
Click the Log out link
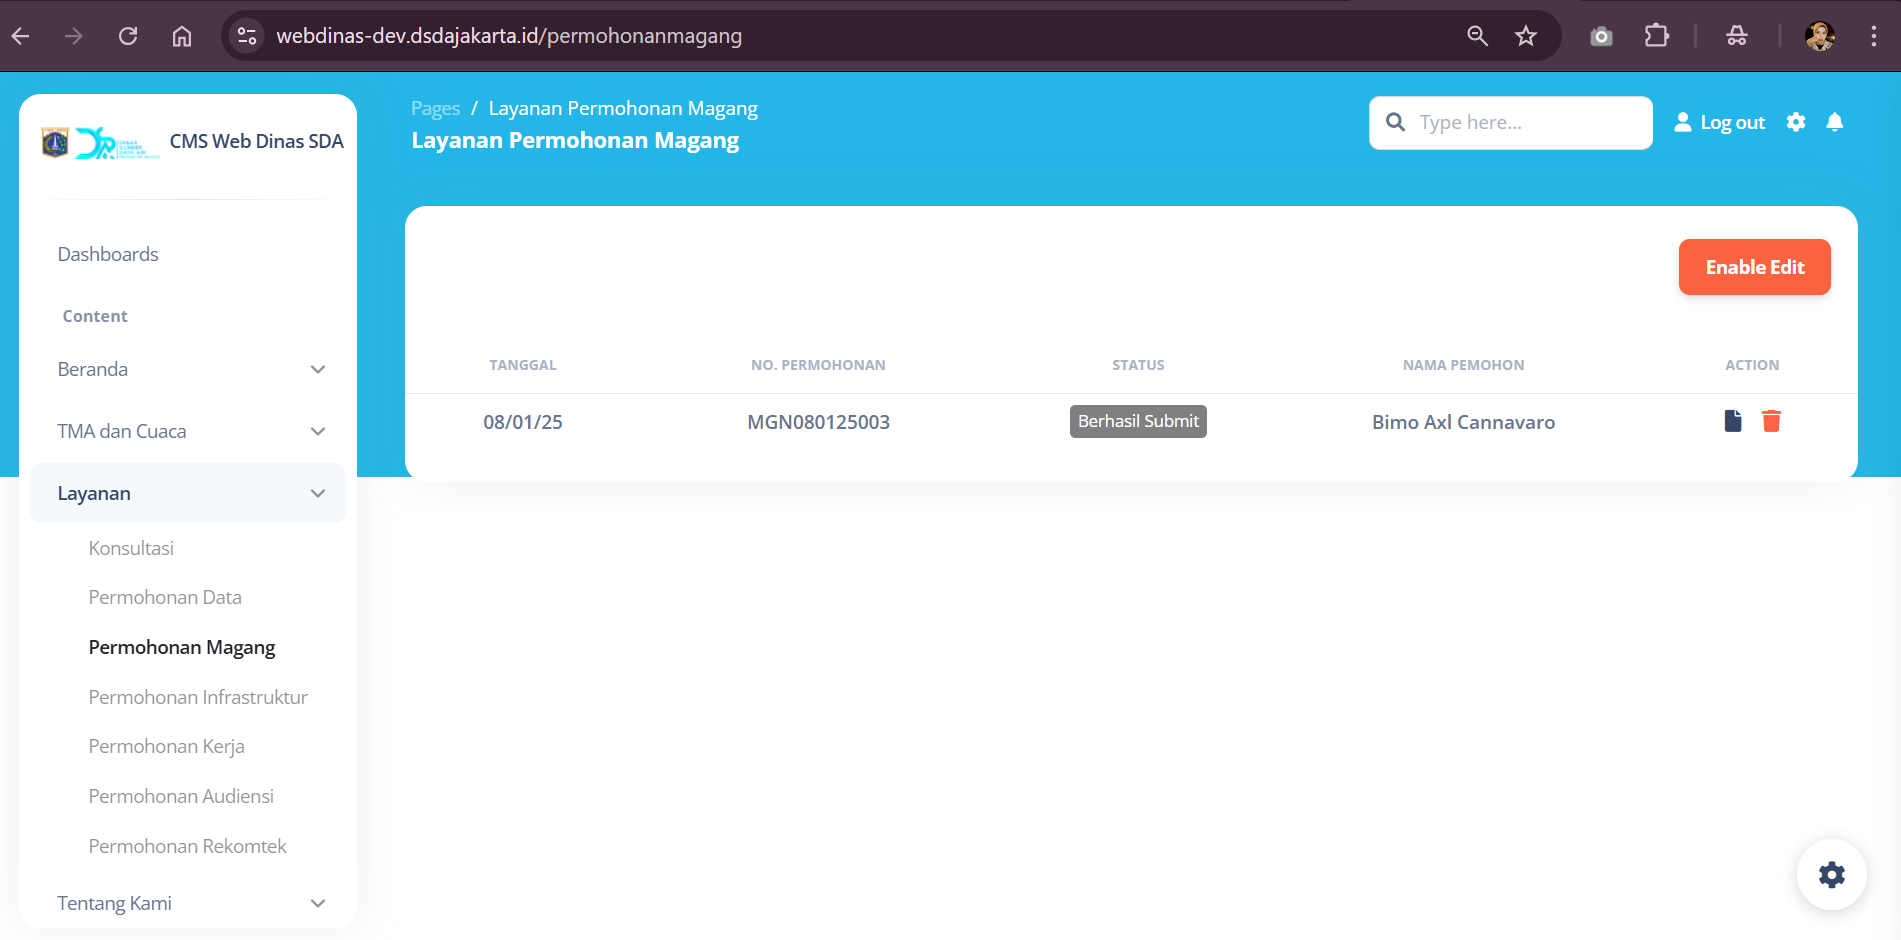click(x=1720, y=122)
